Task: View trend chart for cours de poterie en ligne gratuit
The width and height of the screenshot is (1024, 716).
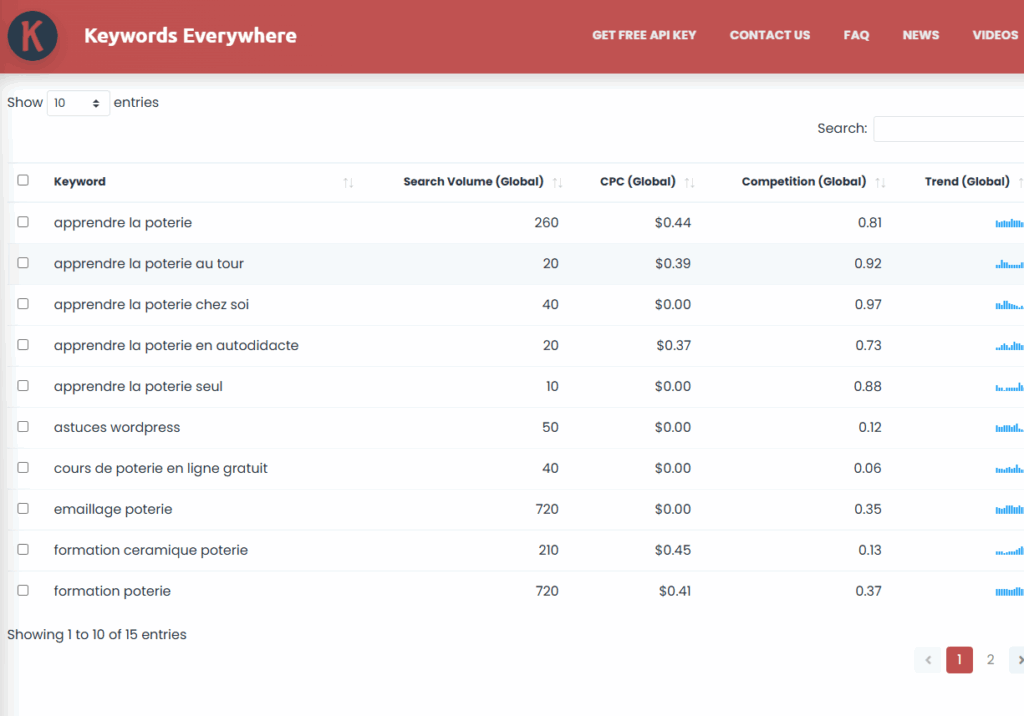Action: [1009, 469]
